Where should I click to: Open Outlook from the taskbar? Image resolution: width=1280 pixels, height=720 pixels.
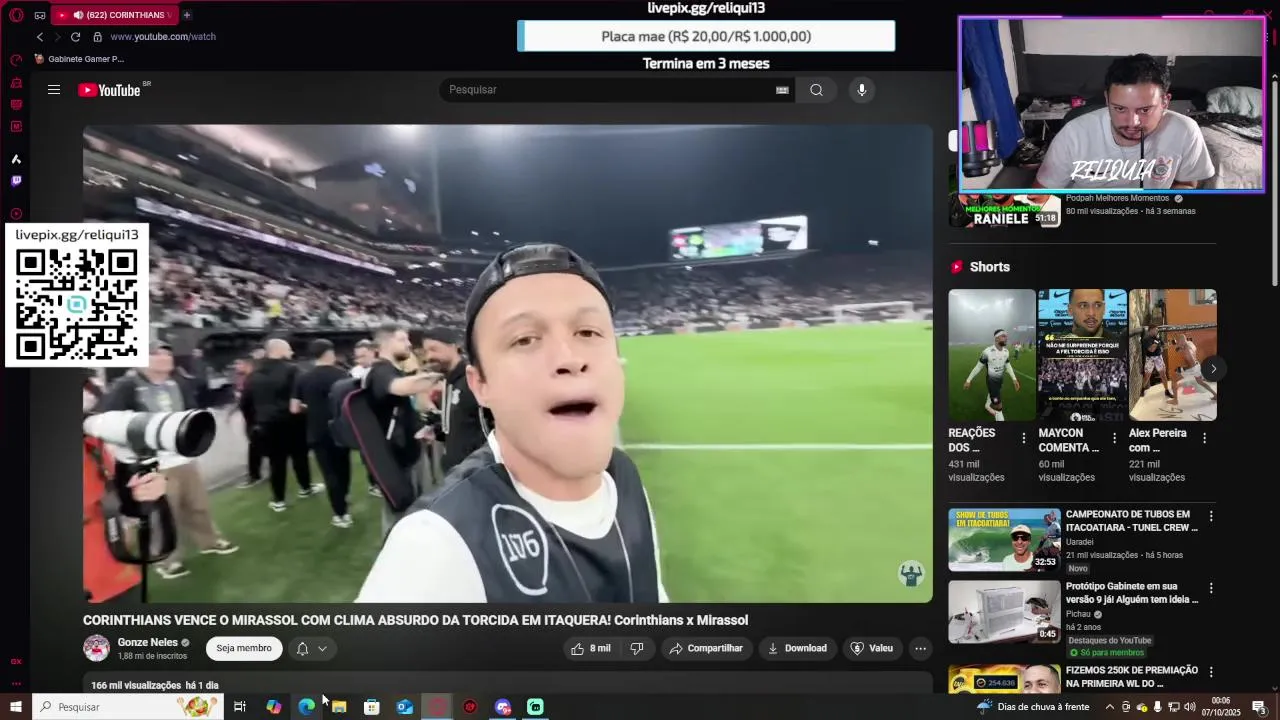pos(405,707)
